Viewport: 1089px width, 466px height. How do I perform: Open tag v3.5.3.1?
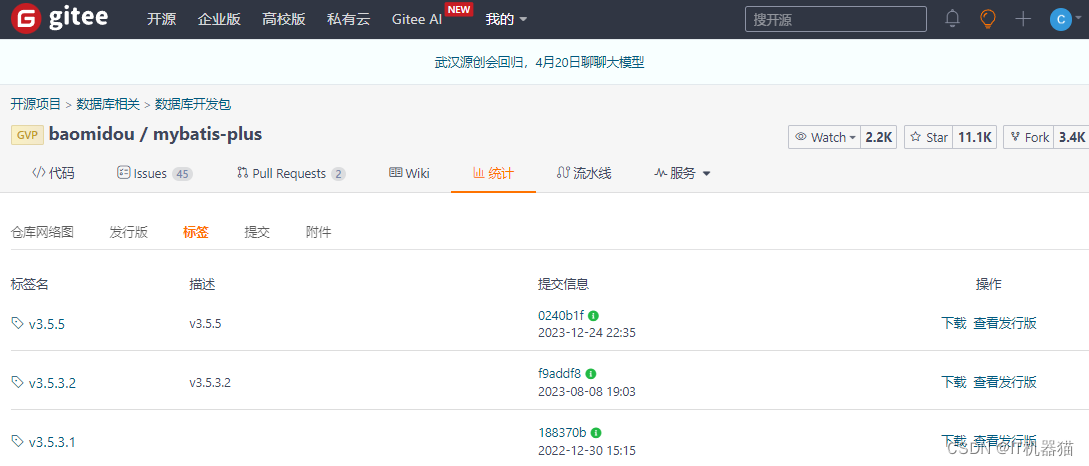pos(52,441)
